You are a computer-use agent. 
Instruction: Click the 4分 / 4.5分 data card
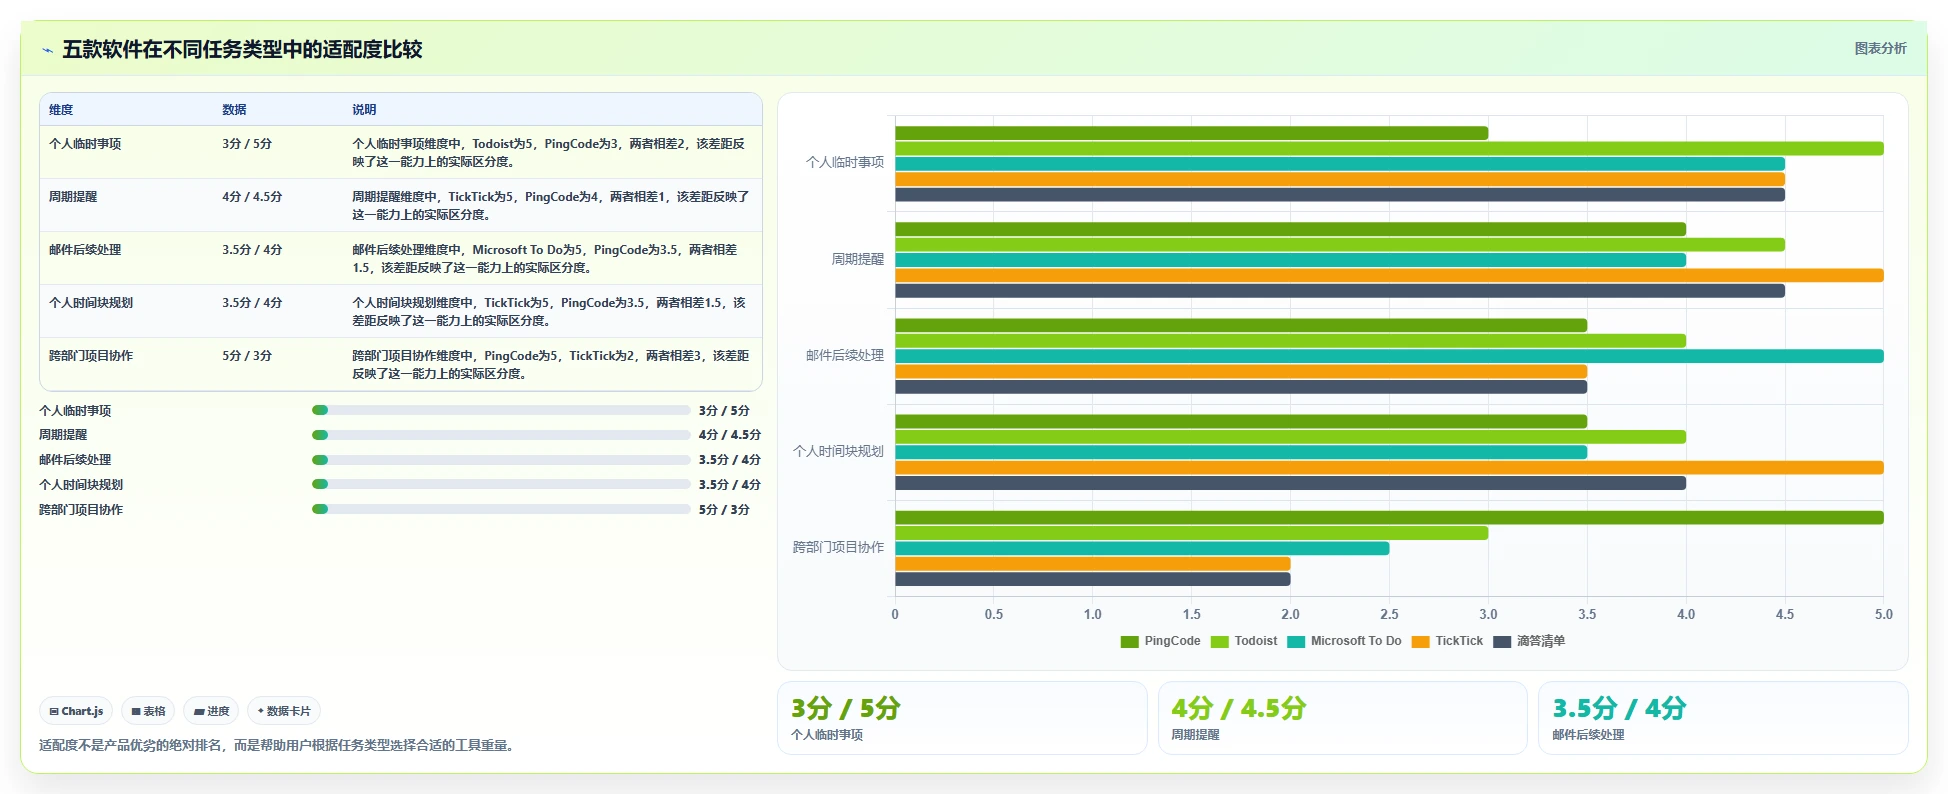(x=1342, y=718)
